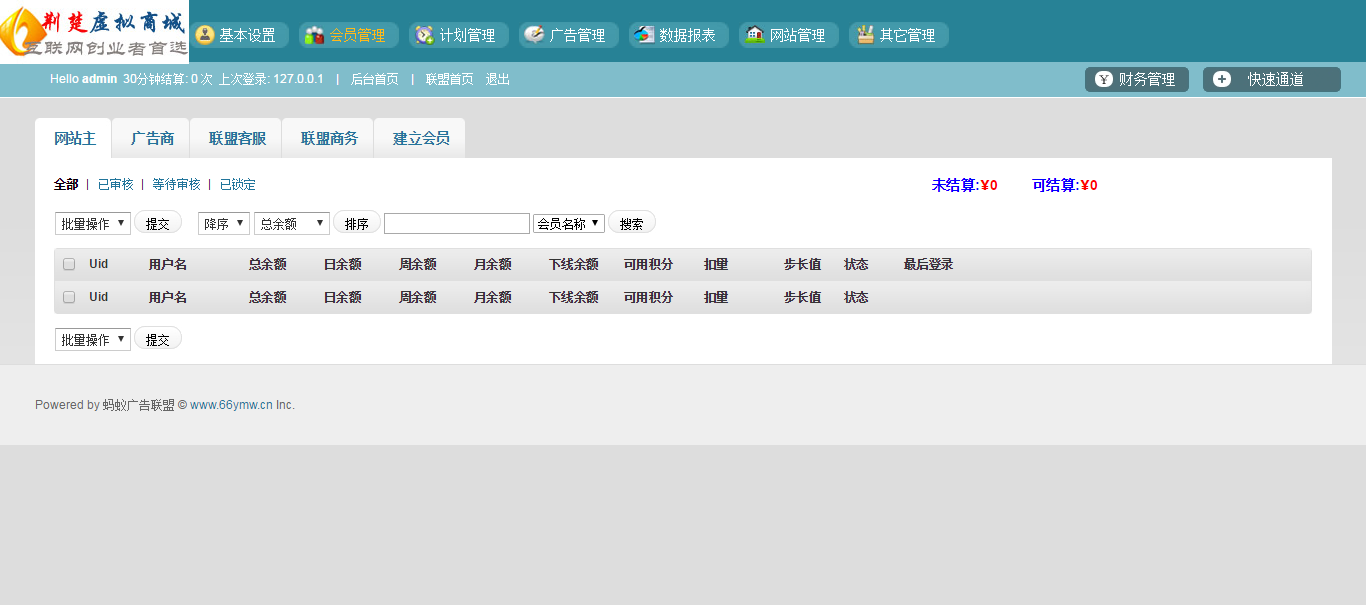Open the top 批量操作 dropdown

(x=93, y=223)
